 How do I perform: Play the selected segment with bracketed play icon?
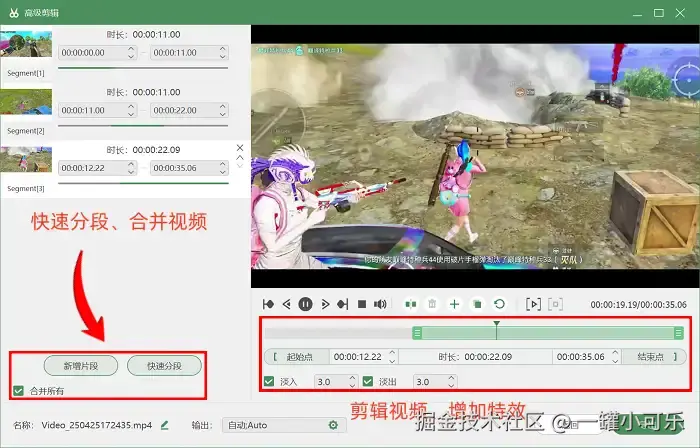[x=533, y=304]
